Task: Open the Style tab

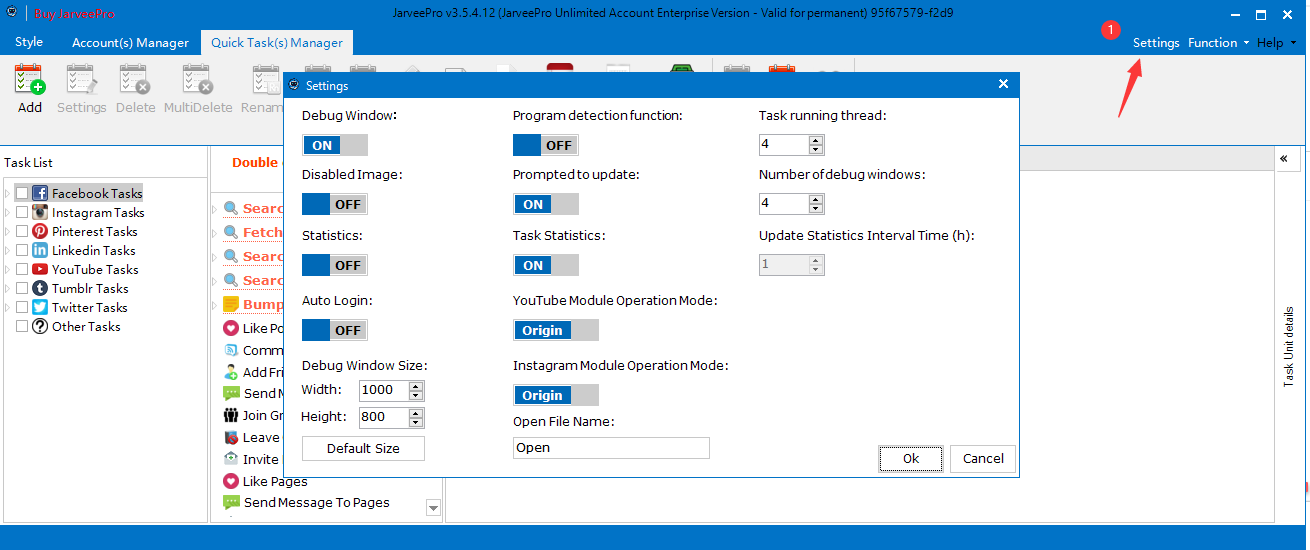Action: point(29,43)
